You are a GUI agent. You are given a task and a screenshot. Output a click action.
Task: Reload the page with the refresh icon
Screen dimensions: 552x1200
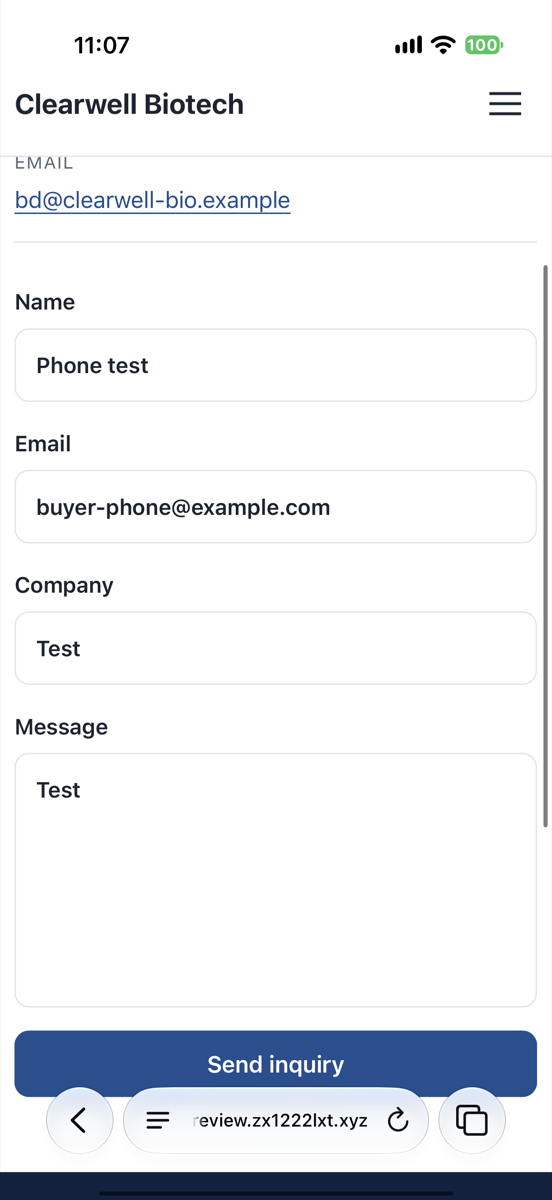pyautogui.click(x=398, y=1121)
